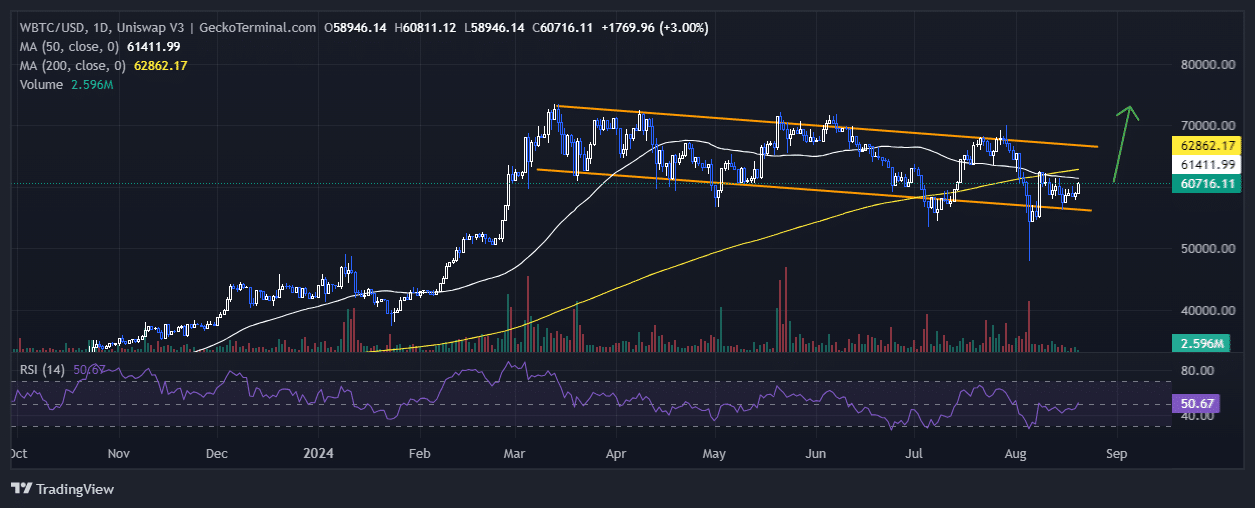Click the Aug label on the time axis
1255x508 pixels.
point(1017,453)
